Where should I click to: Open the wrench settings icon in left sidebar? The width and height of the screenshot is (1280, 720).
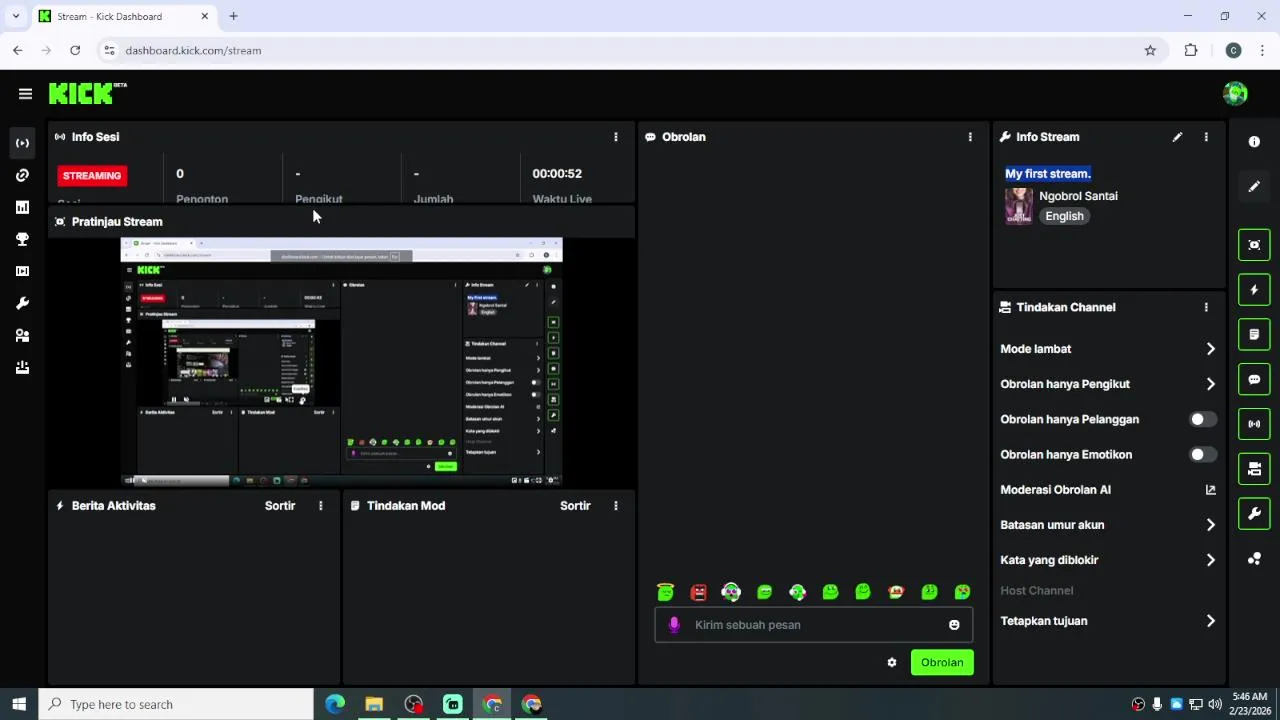(x=22, y=303)
